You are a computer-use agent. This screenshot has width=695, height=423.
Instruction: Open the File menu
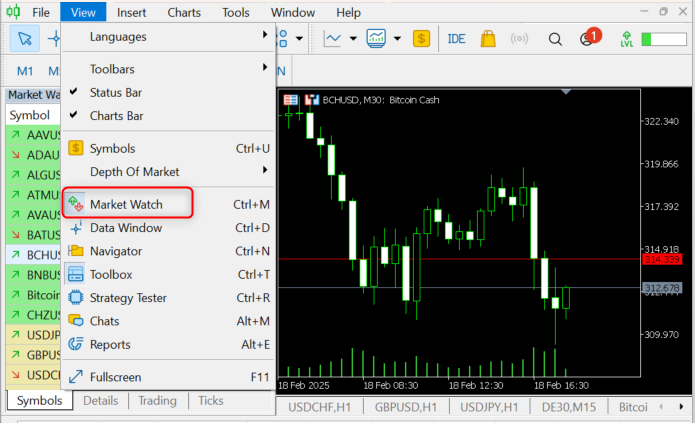point(41,12)
